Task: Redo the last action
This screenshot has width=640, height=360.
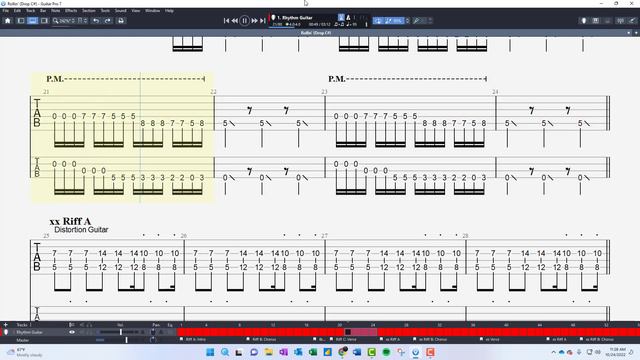Action: pyautogui.click(x=108, y=20)
